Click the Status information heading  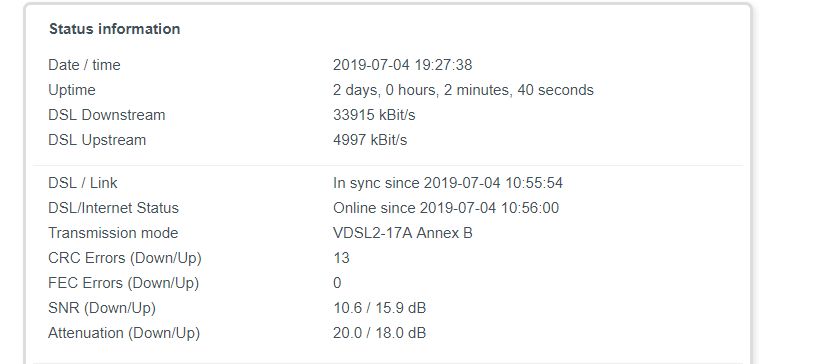click(115, 29)
